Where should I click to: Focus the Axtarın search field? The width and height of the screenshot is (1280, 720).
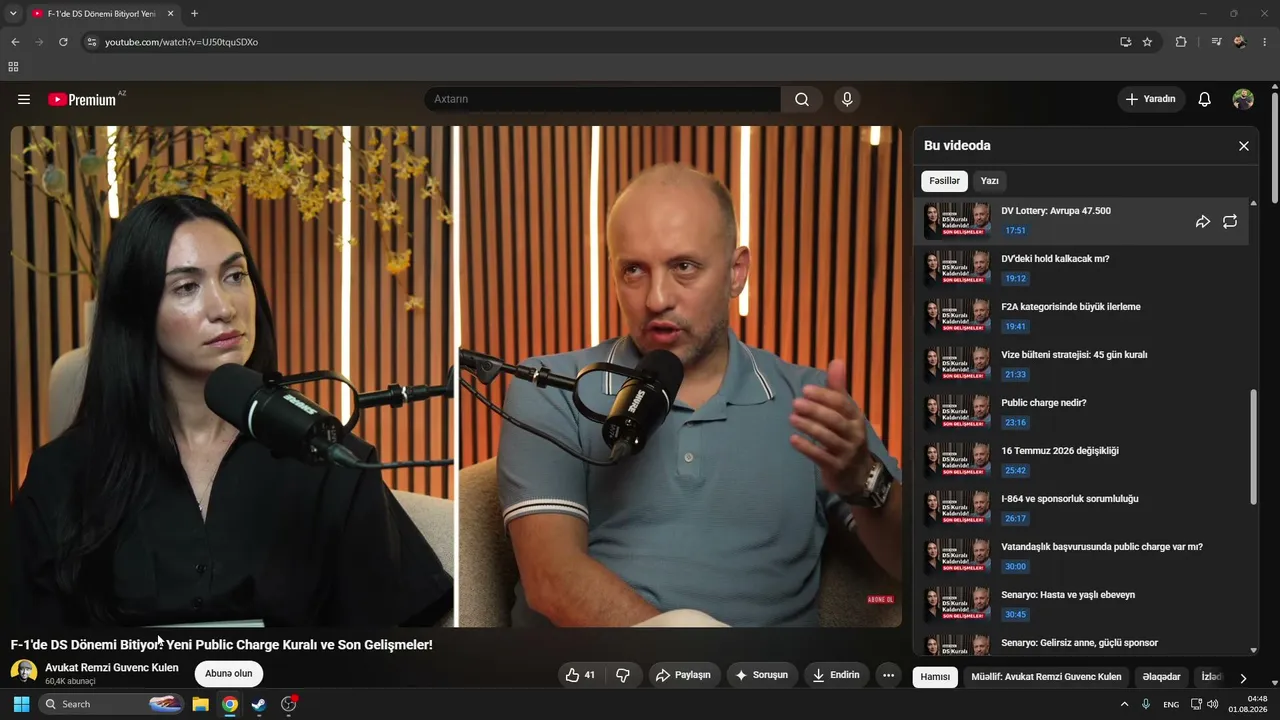coord(602,99)
